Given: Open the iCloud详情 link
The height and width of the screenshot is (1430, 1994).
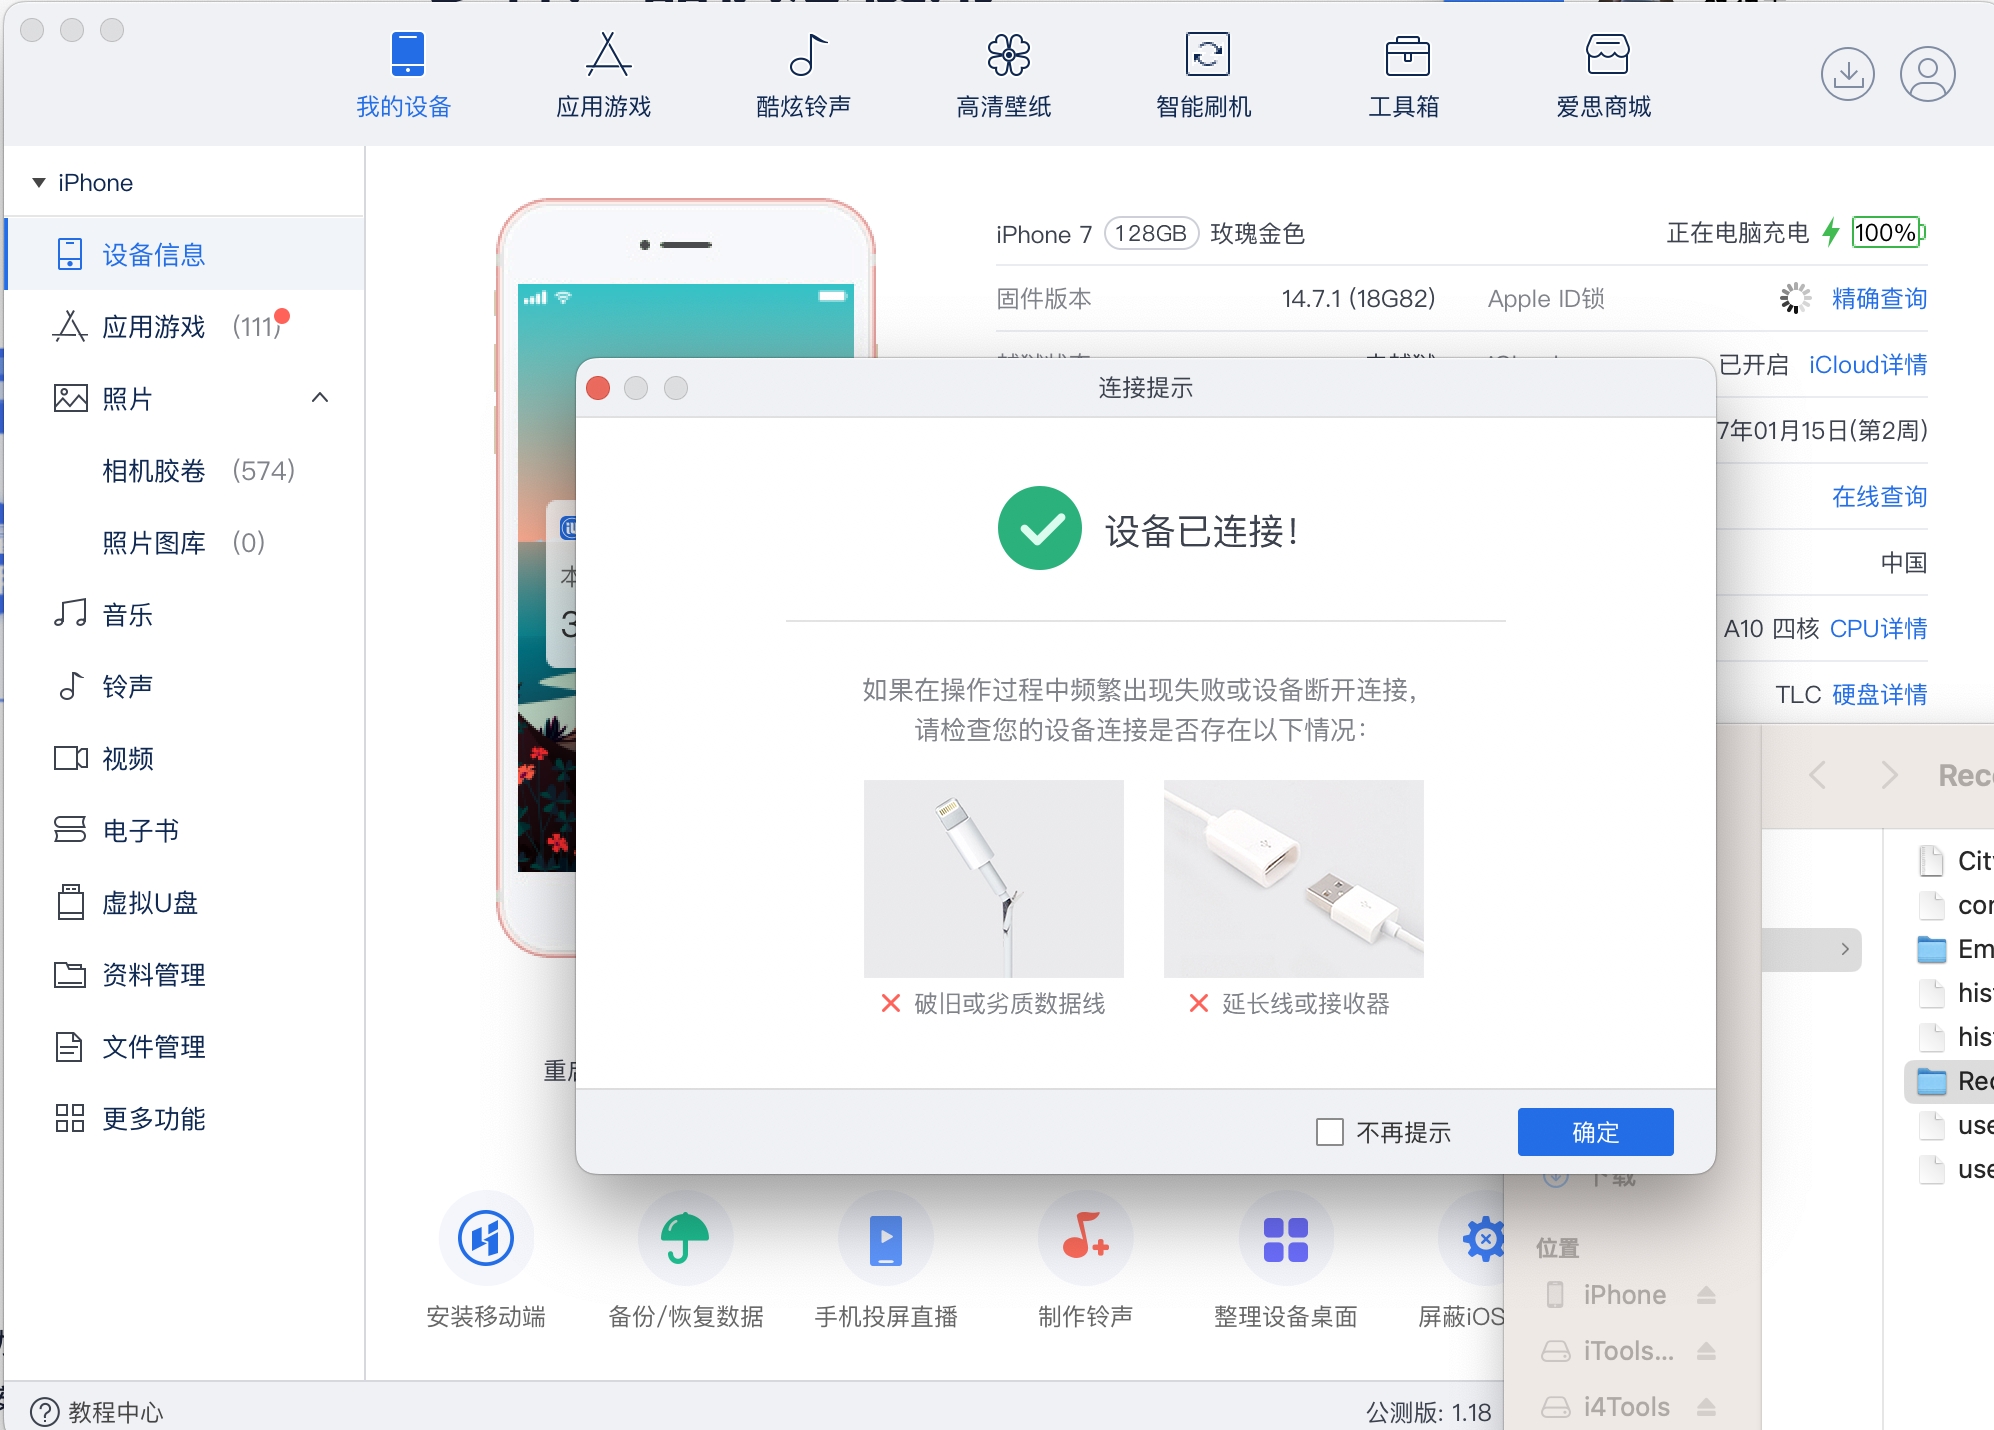Looking at the screenshot, I should [x=1867, y=365].
